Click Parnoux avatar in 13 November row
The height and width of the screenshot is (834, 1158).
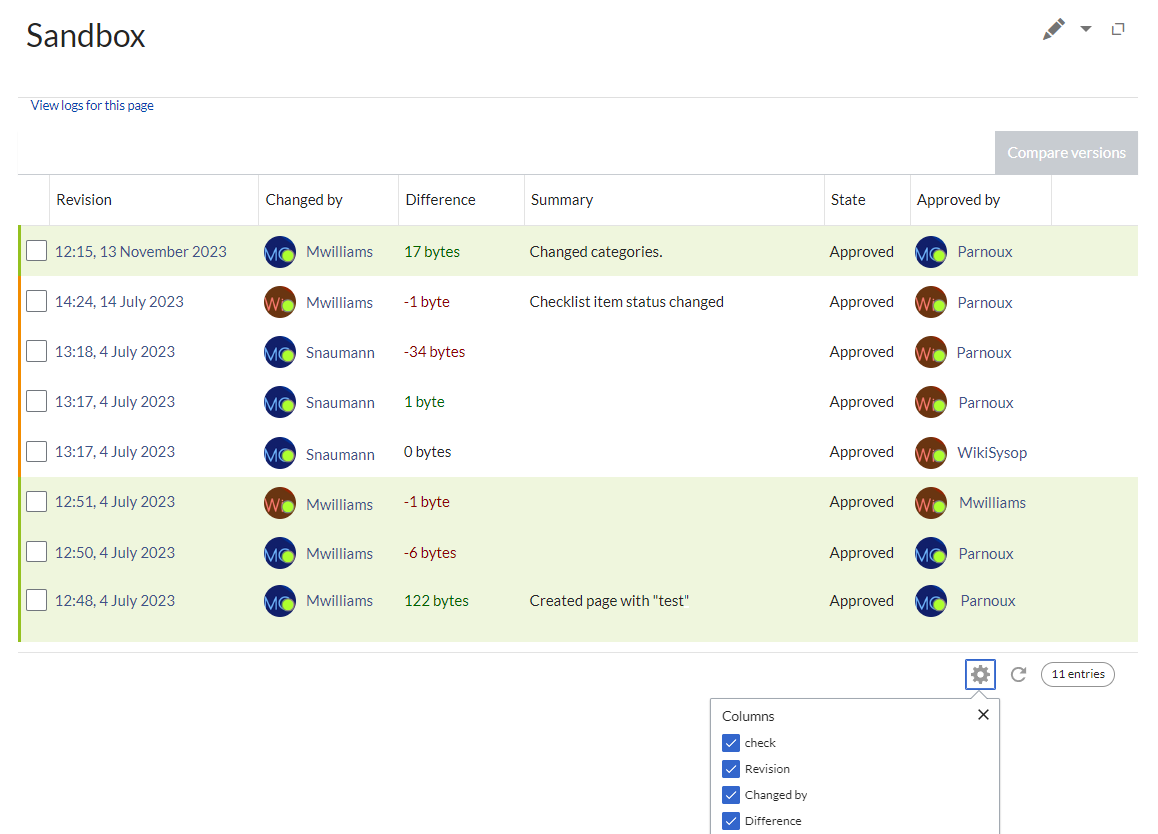[x=931, y=252]
